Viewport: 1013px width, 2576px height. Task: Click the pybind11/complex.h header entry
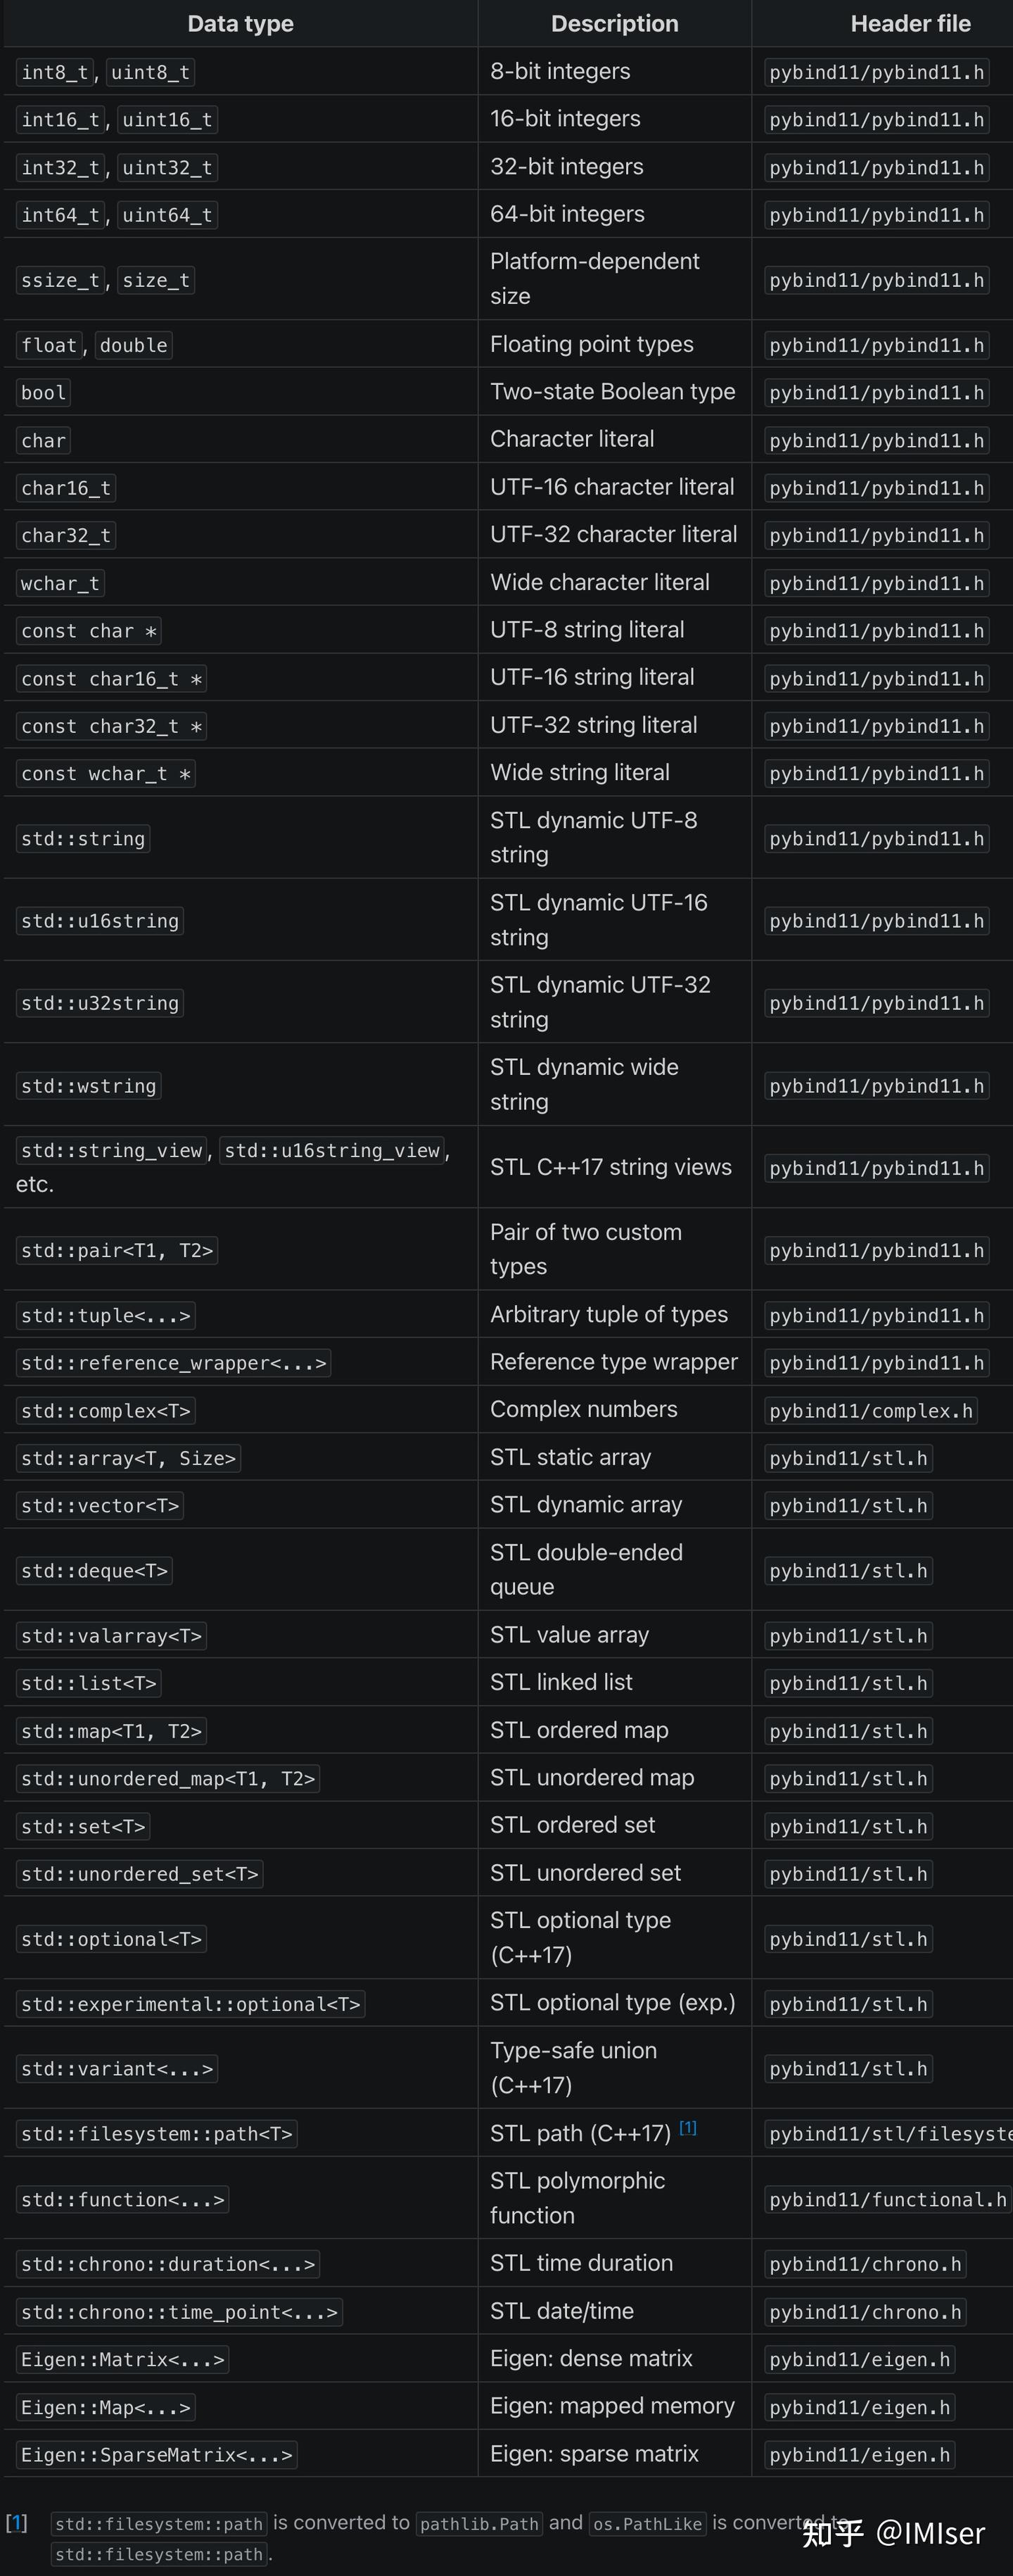(870, 1411)
